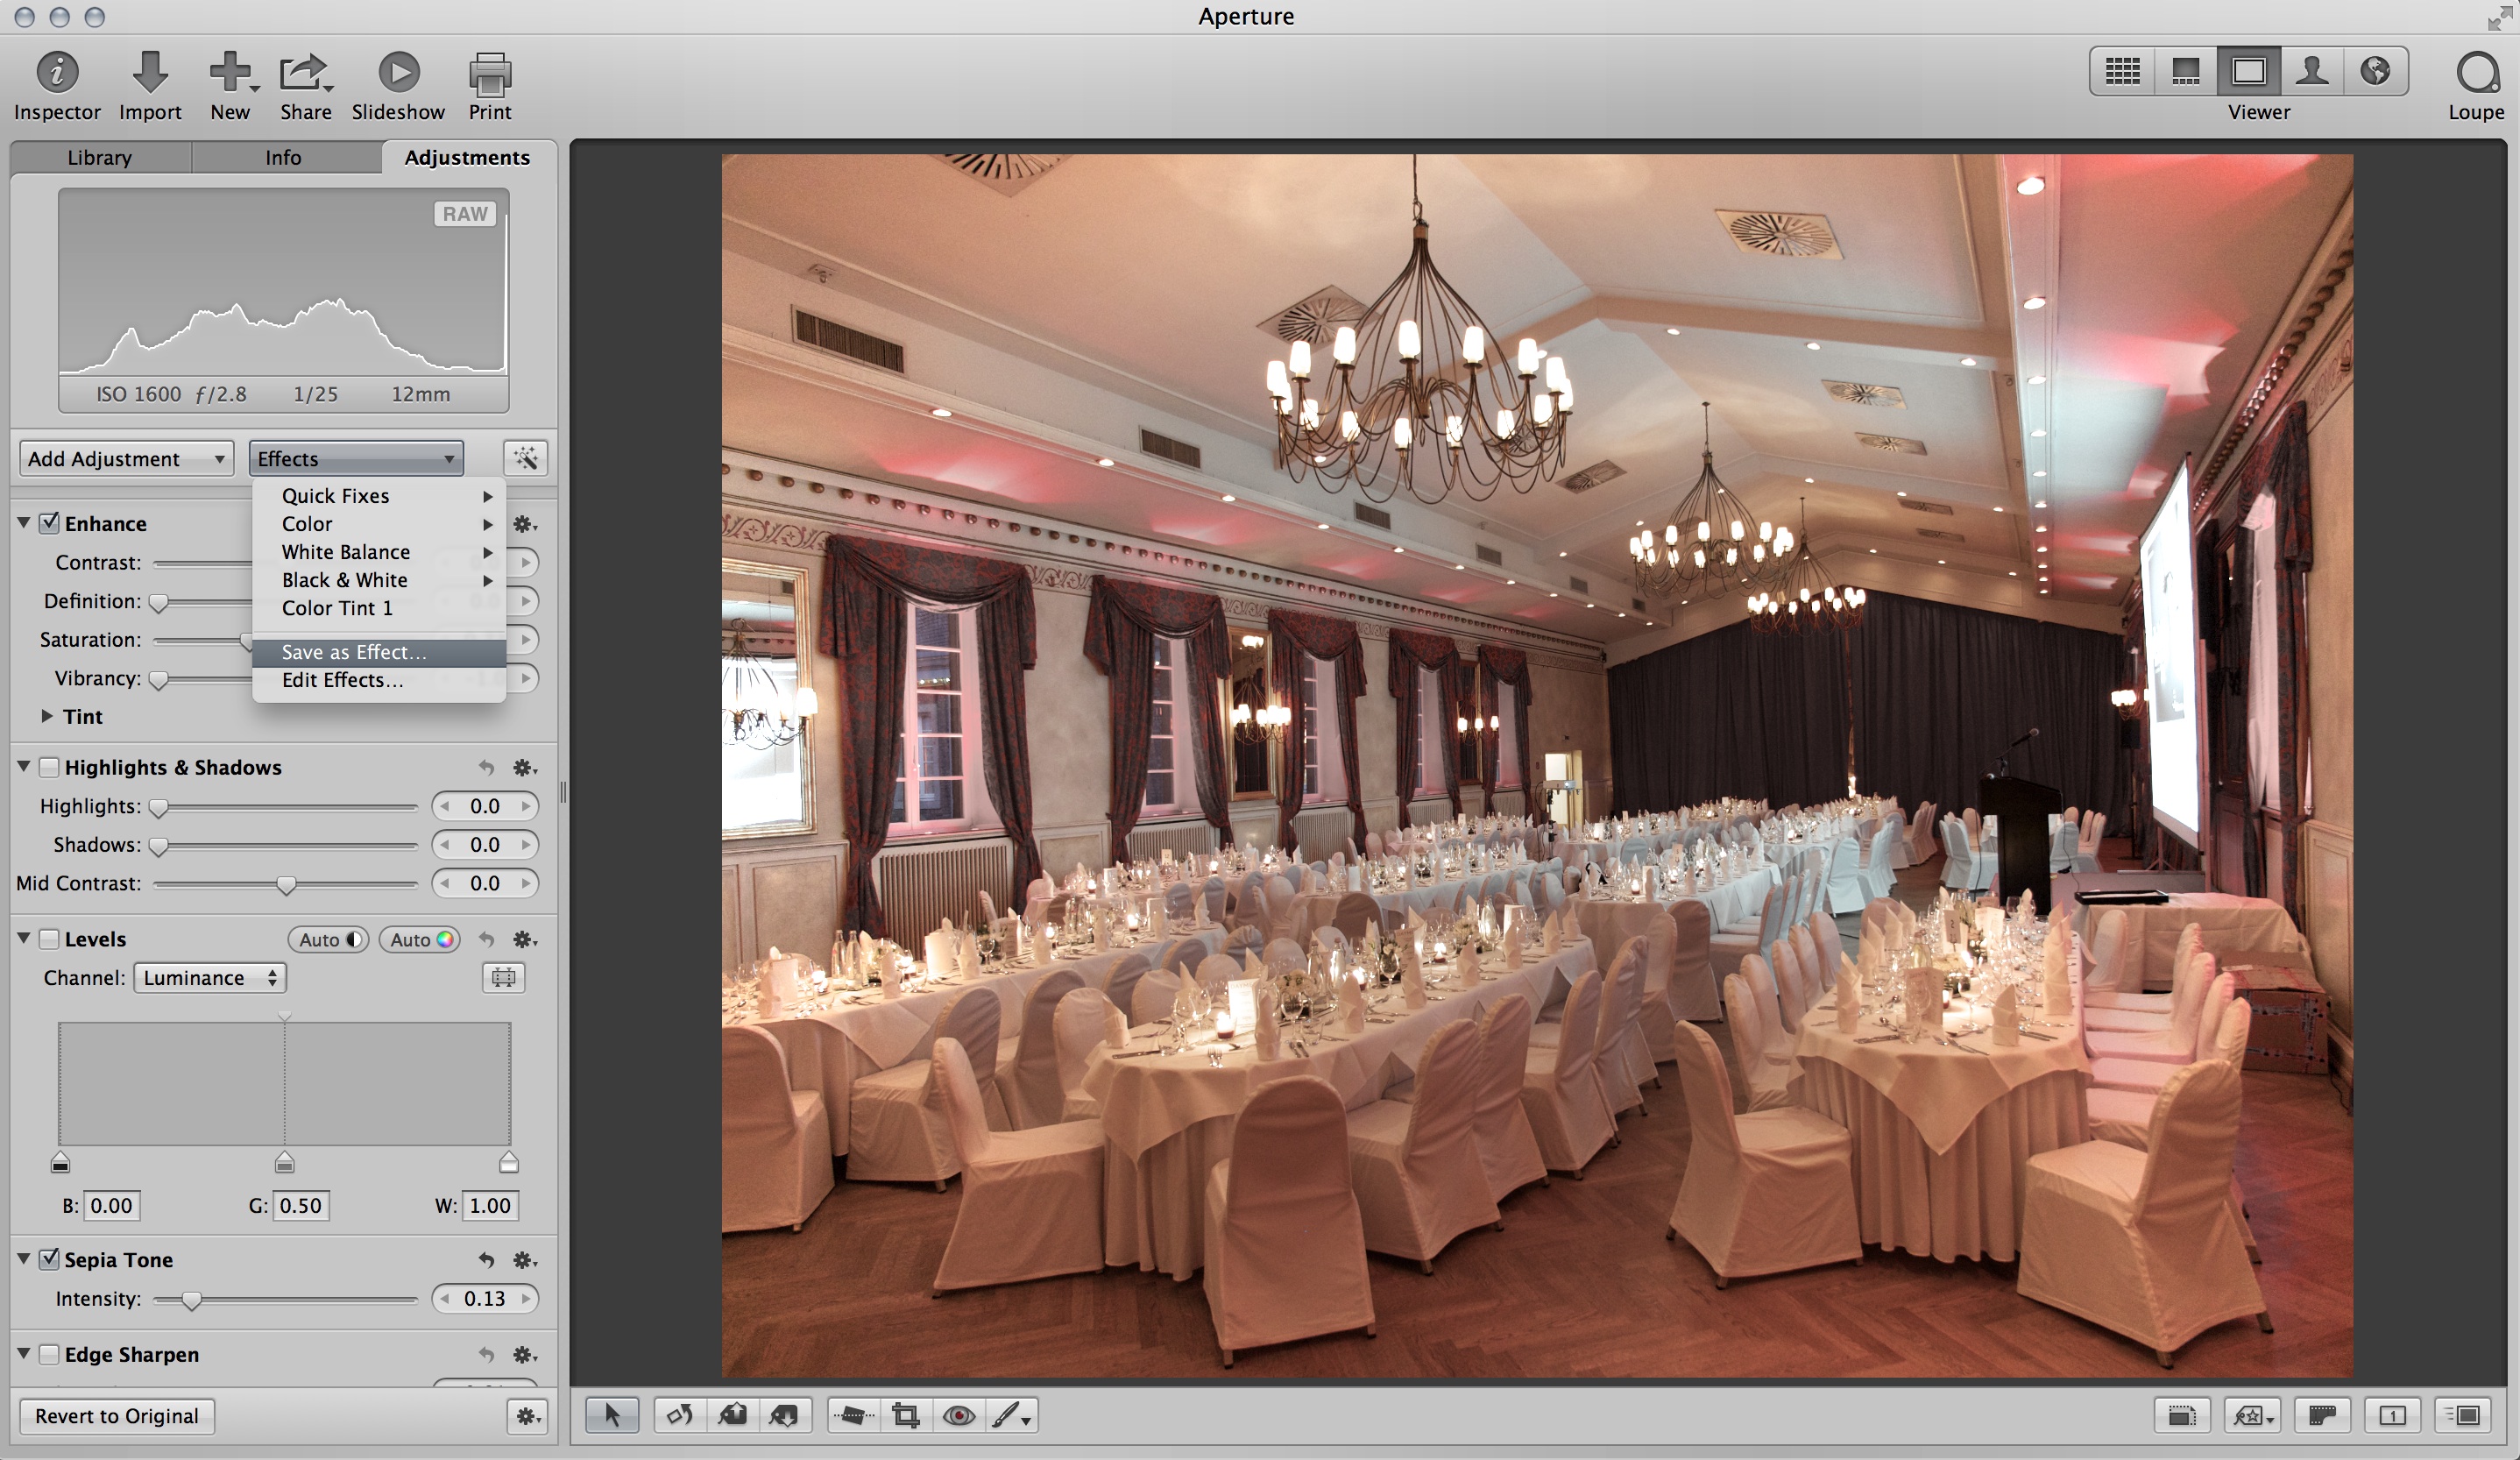Select the Crop tool in bottom toolbar

coord(906,1415)
